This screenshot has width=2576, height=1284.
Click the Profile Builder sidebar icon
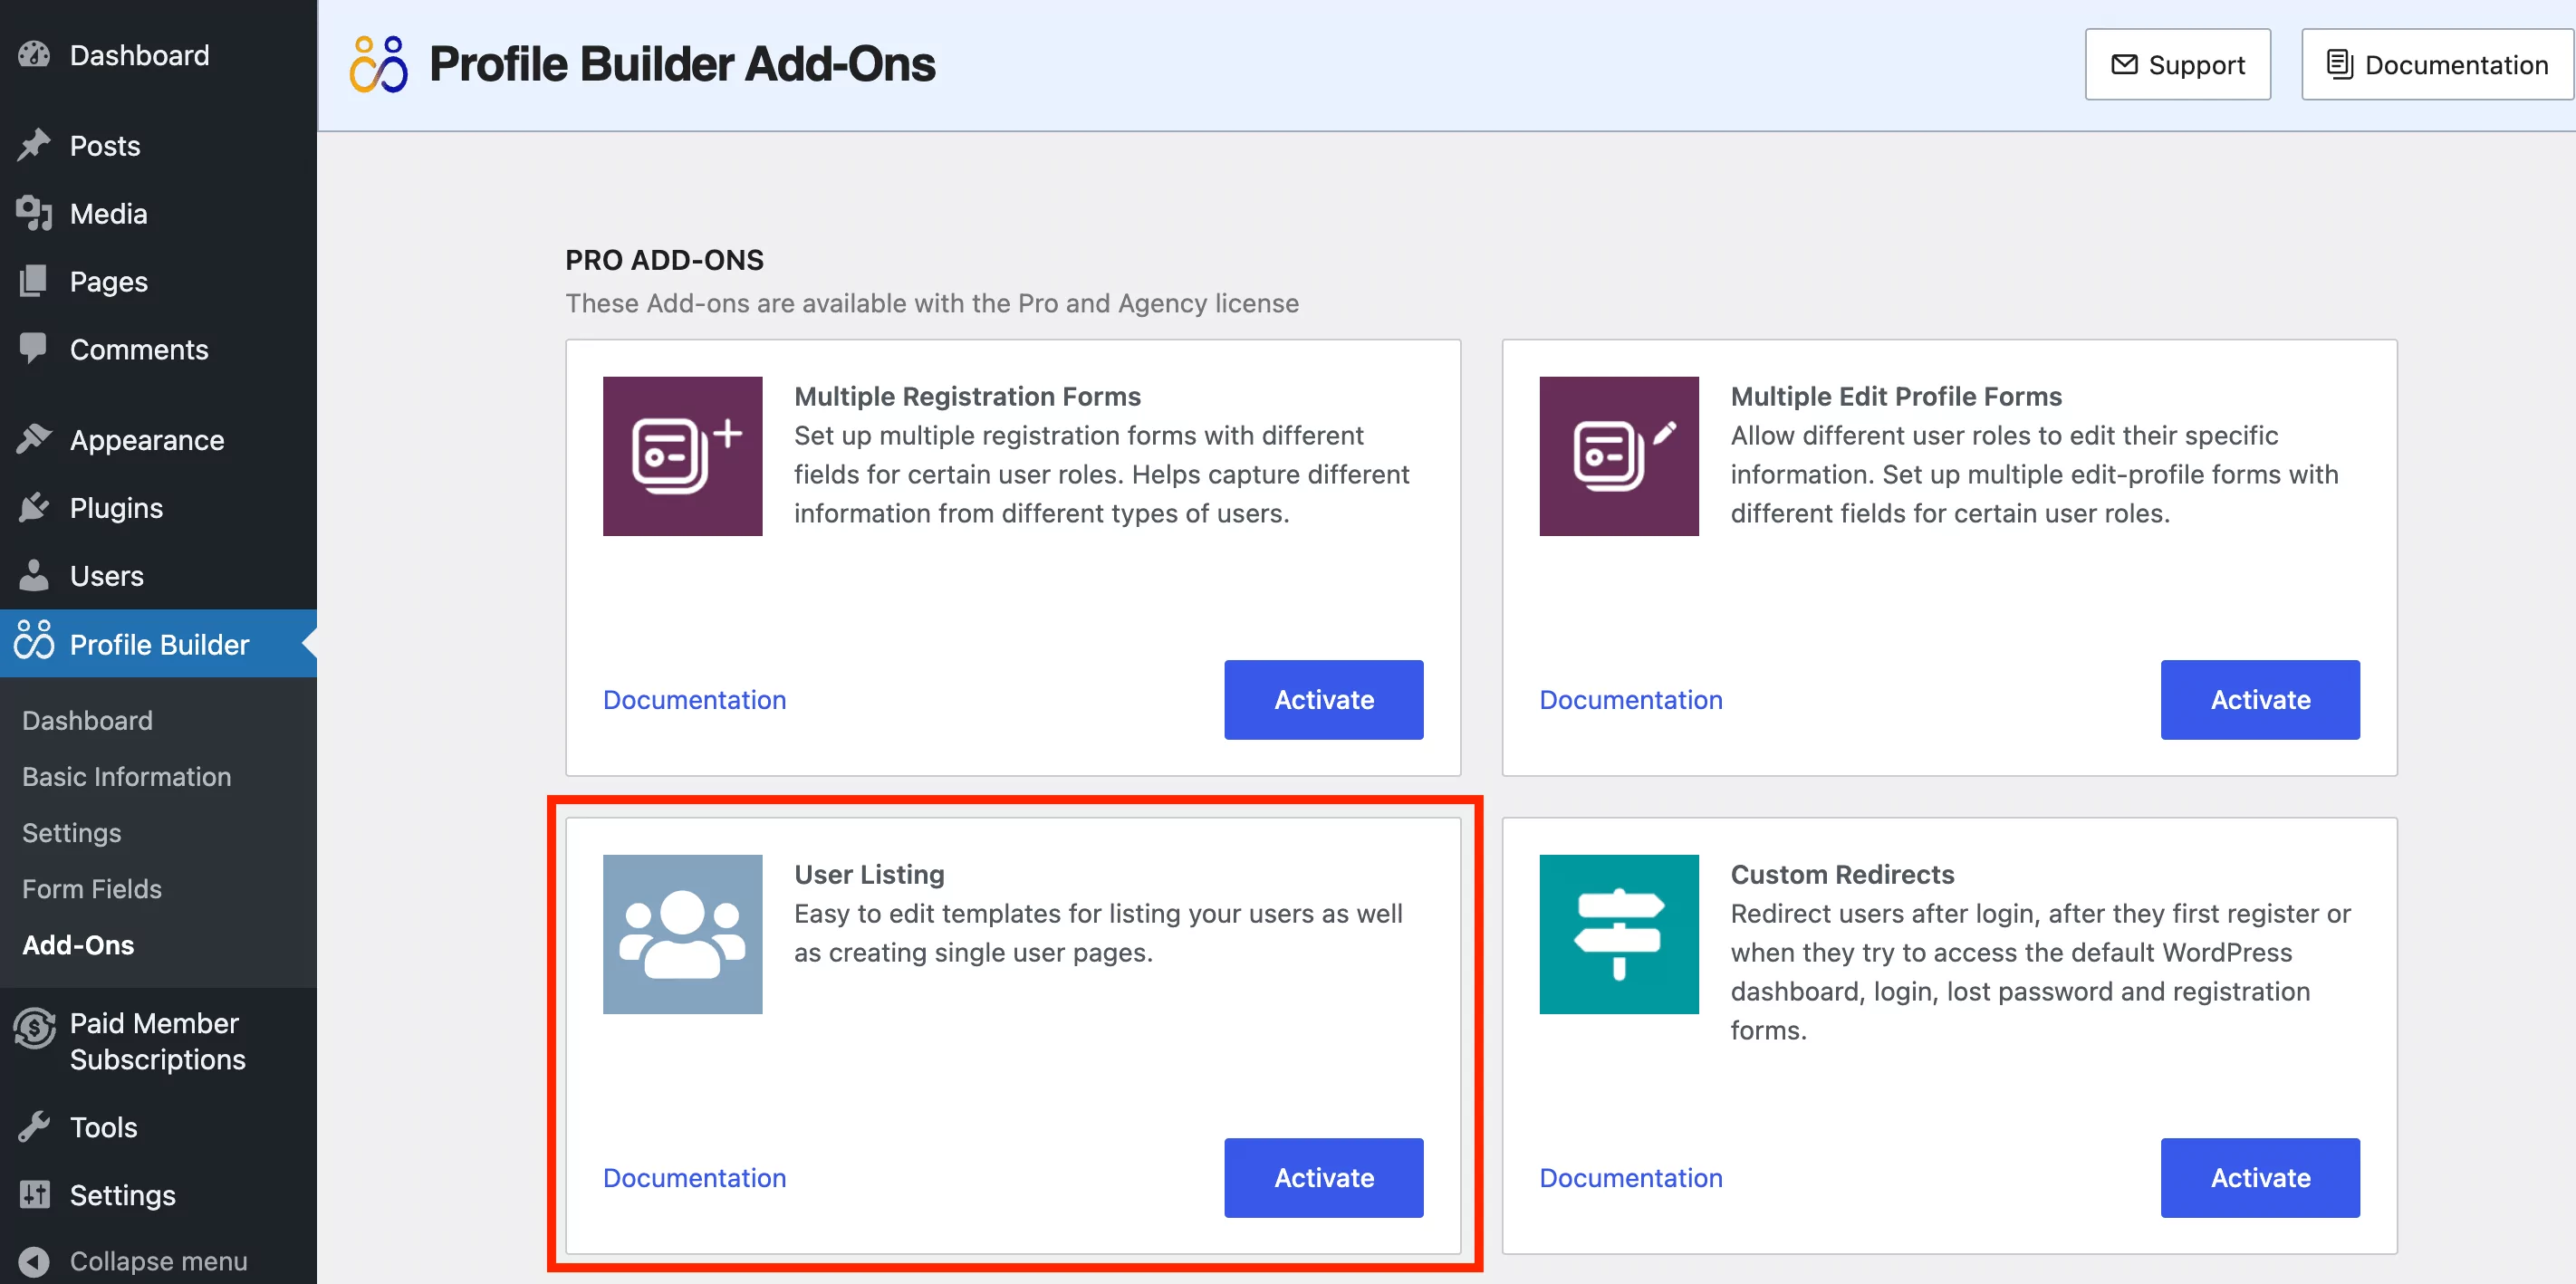(x=34, y=641)
